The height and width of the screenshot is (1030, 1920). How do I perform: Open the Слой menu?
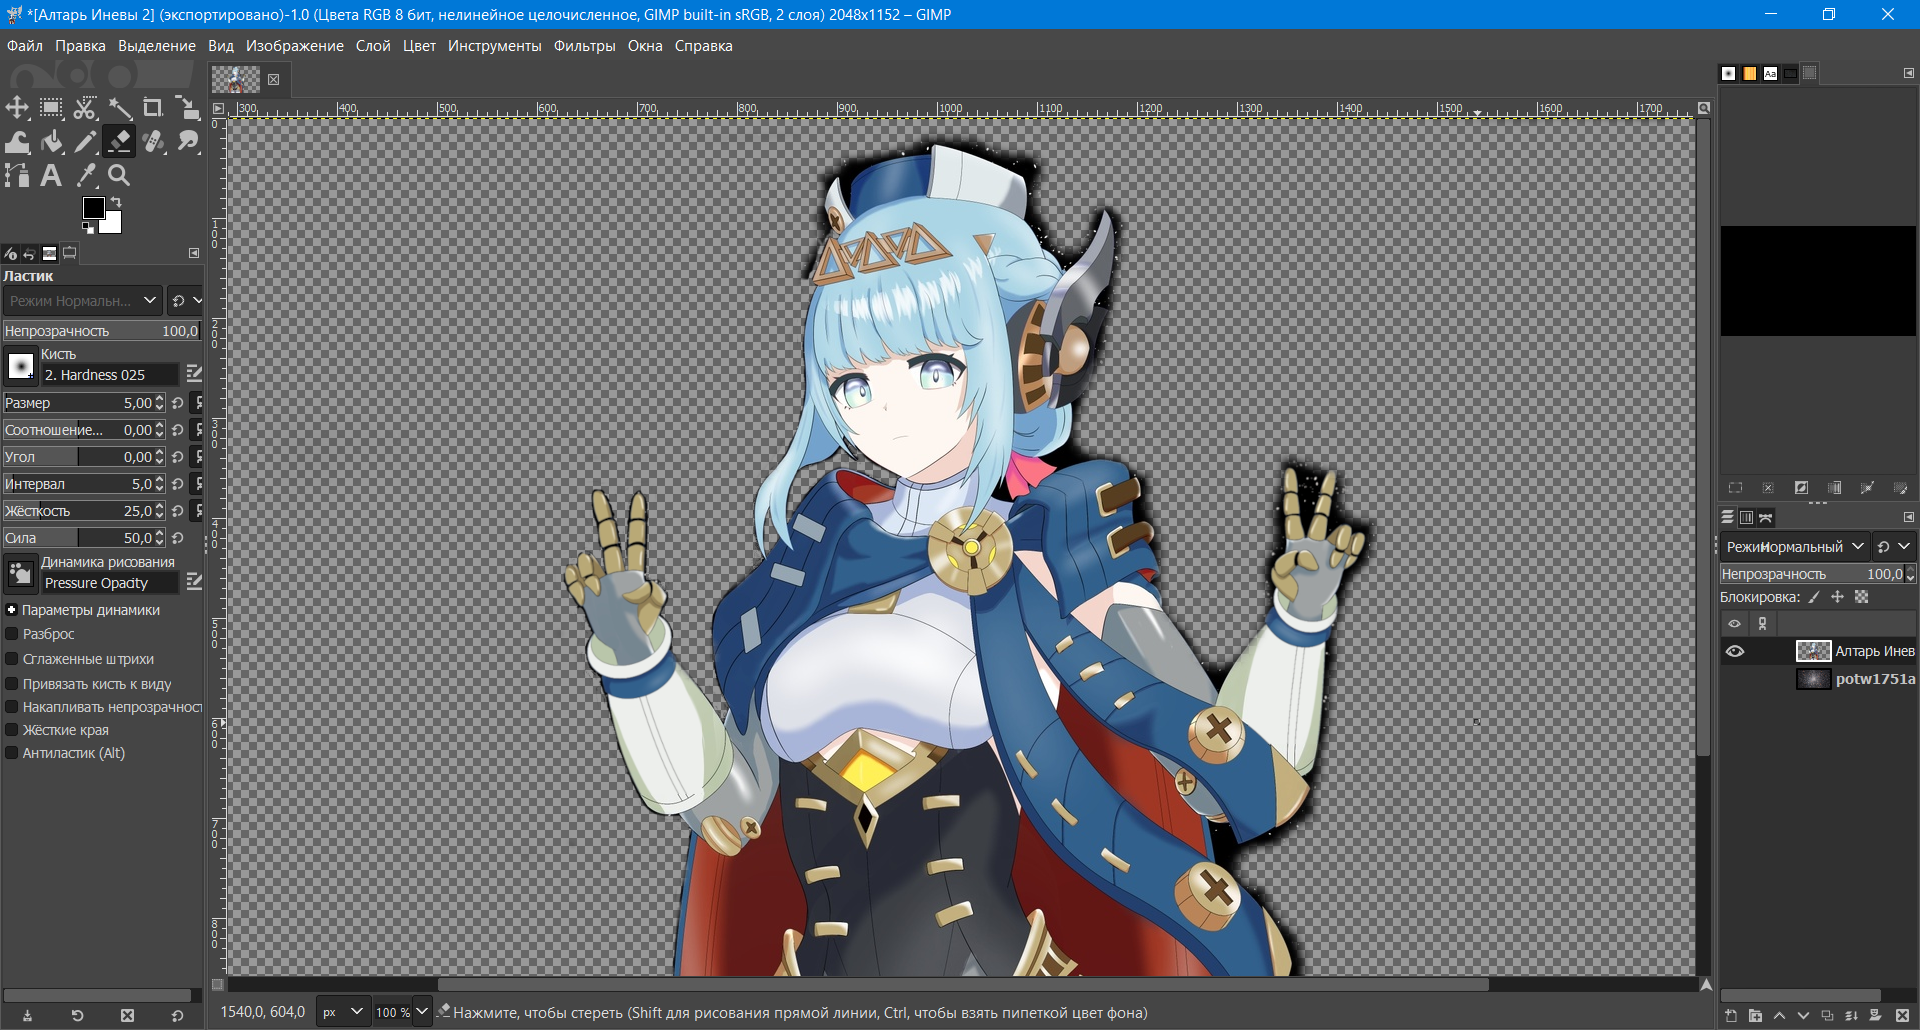click(373, 46)
